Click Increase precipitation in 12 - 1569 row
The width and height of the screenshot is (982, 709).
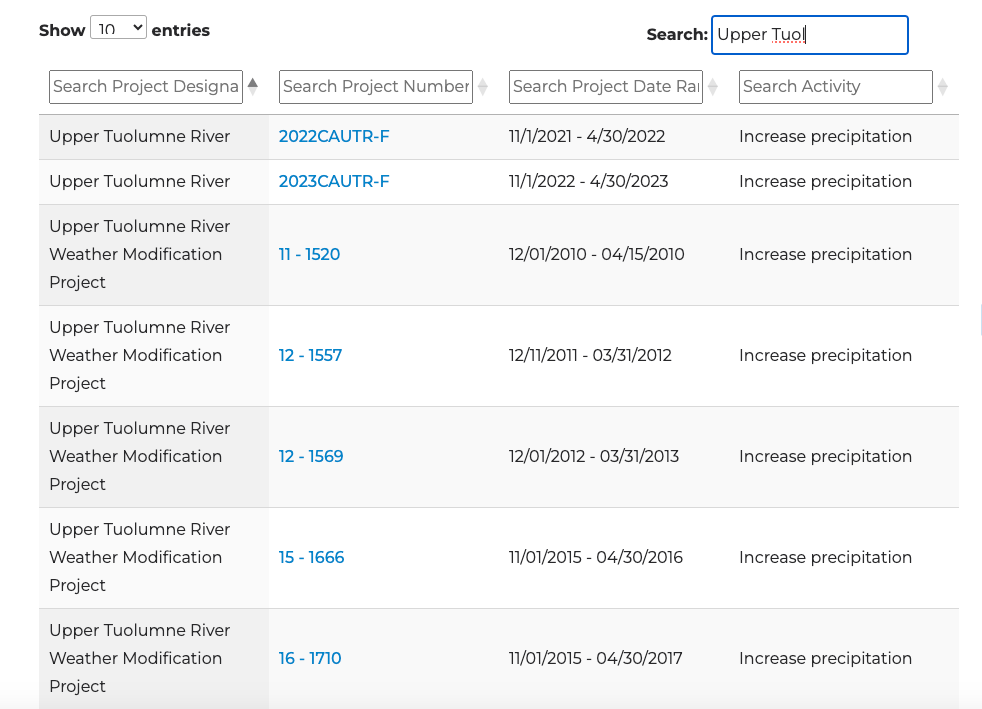click(825, 456)
